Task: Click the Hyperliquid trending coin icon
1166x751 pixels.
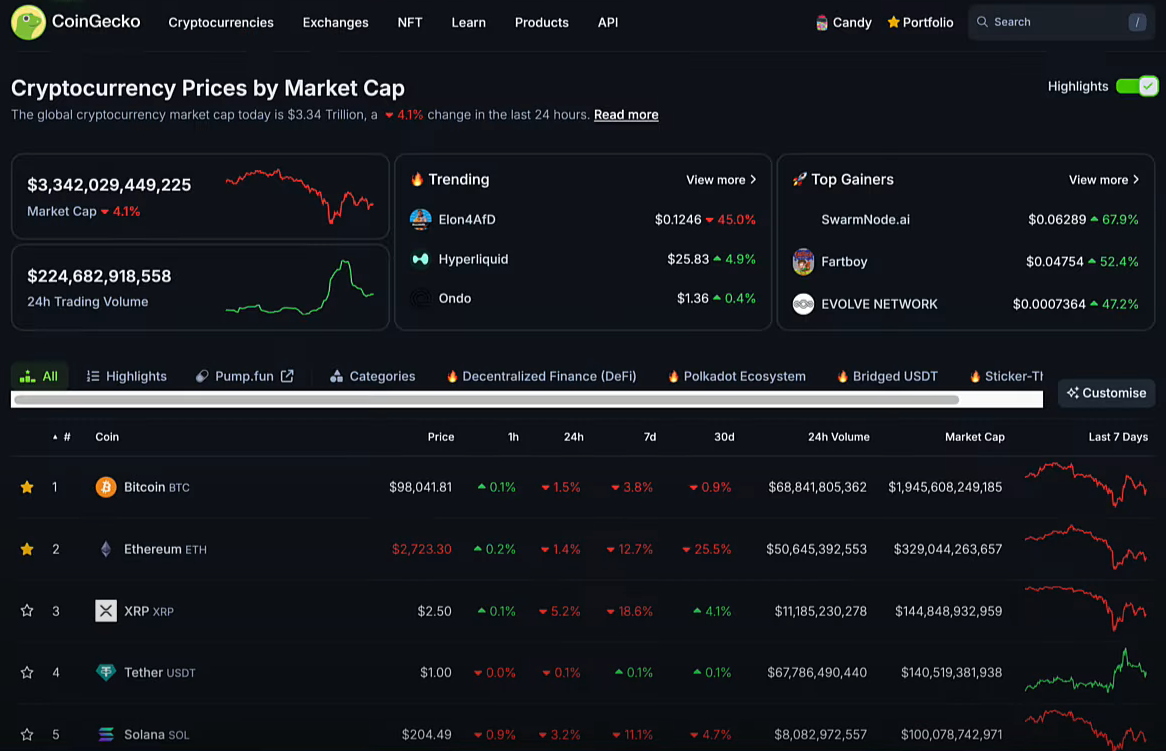Action: point(421,259)
